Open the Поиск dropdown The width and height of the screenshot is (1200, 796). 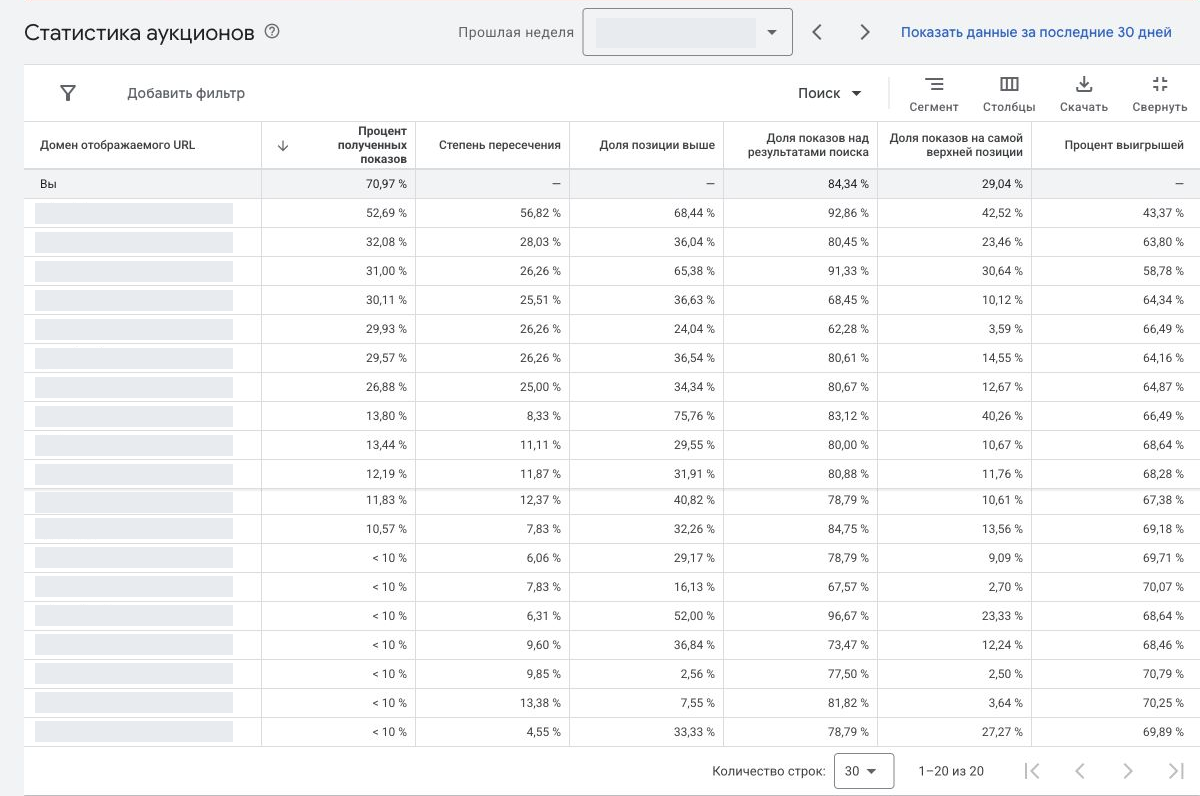click(830, 93)
